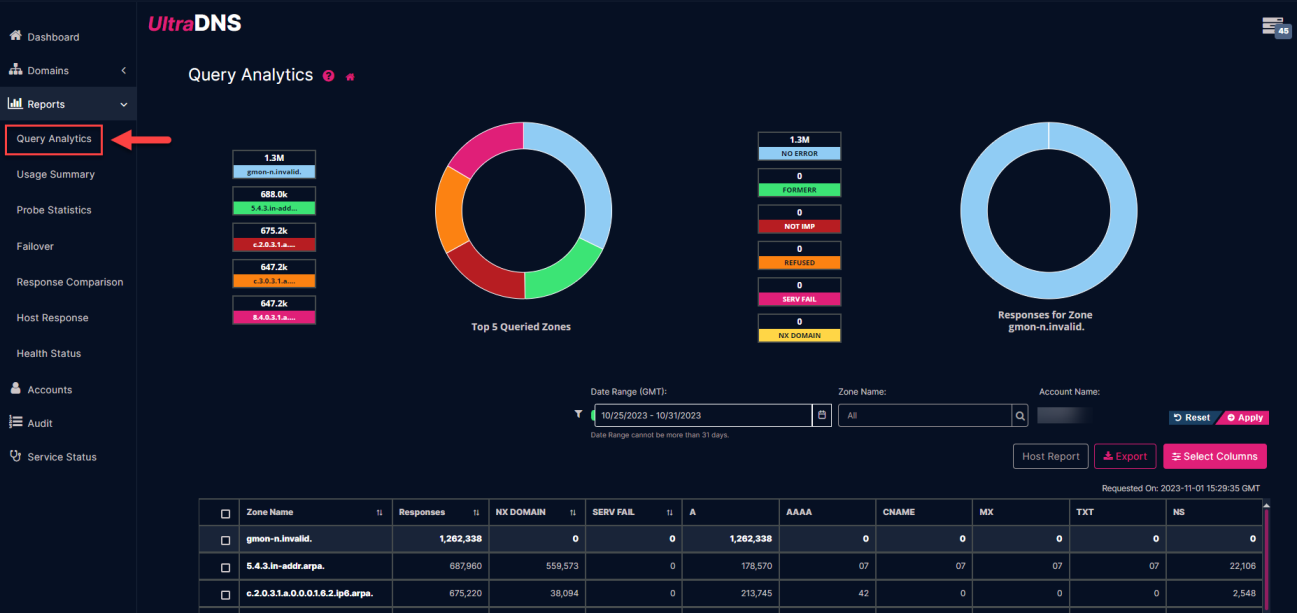Click the NO ERROR blue legend swatch

pos(799,152)
